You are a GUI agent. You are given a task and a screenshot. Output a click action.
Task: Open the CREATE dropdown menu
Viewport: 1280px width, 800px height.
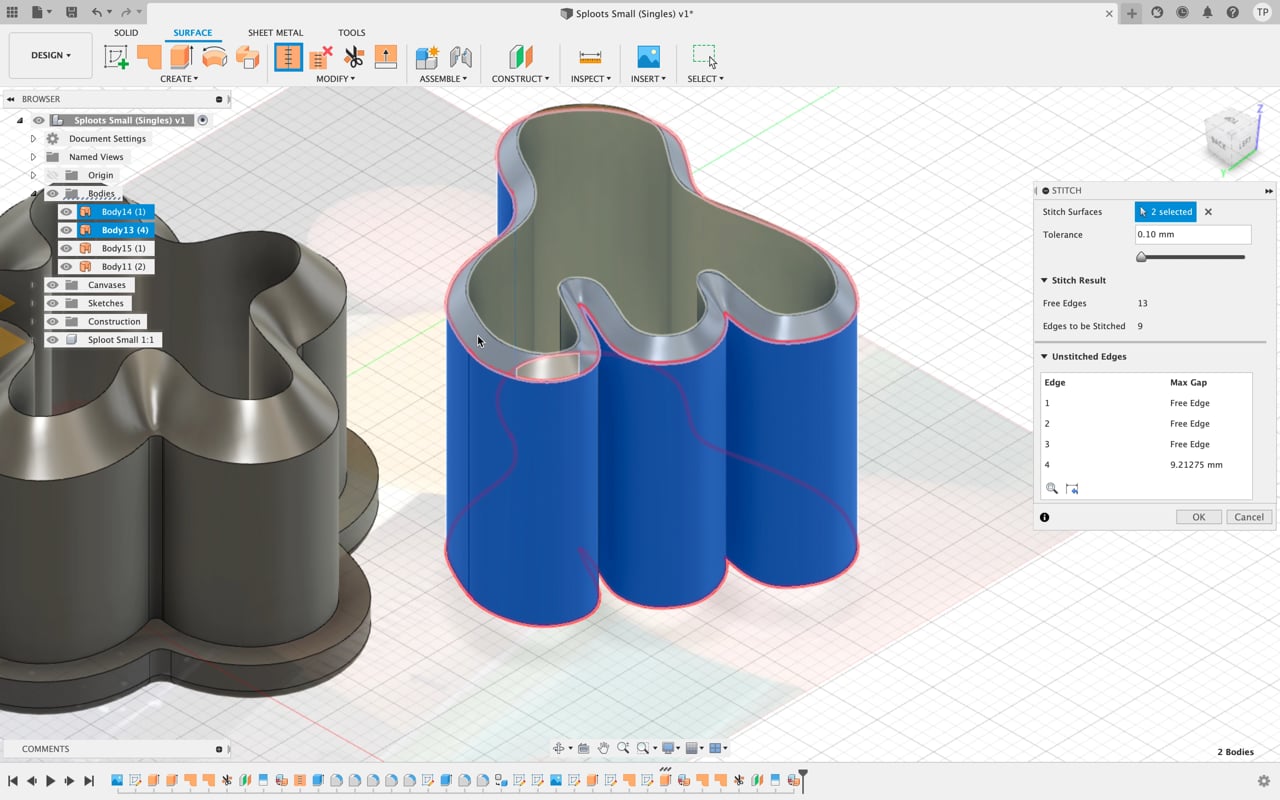coord(179,79)
